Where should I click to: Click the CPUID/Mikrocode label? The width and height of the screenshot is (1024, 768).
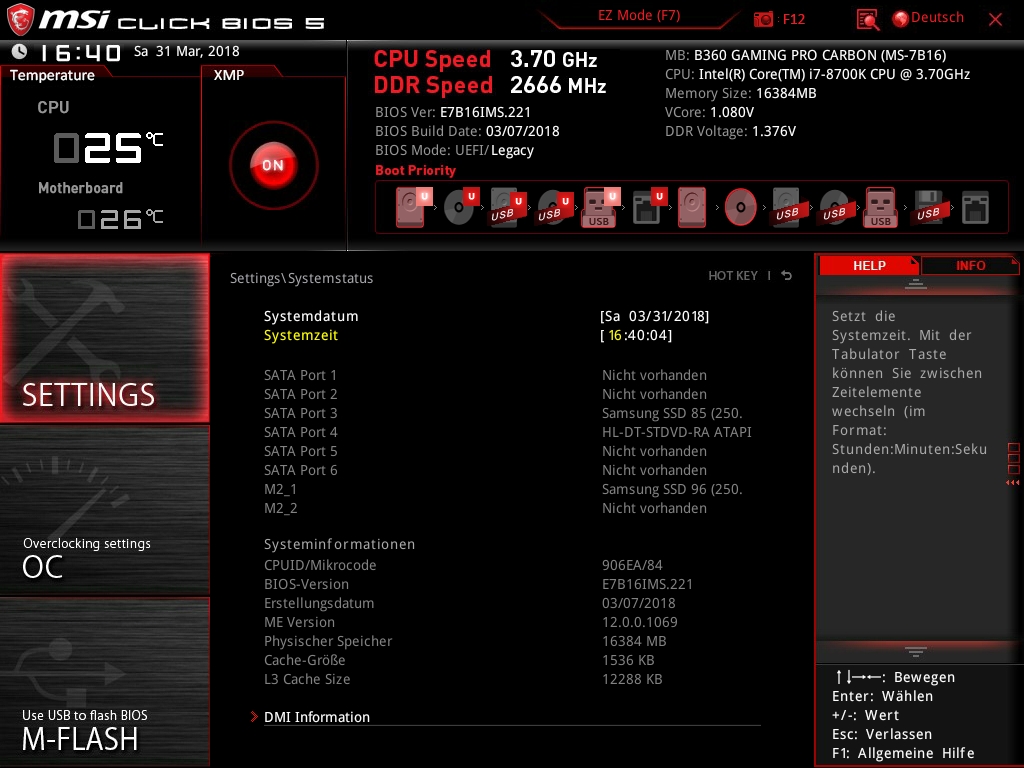pos(320,565)
